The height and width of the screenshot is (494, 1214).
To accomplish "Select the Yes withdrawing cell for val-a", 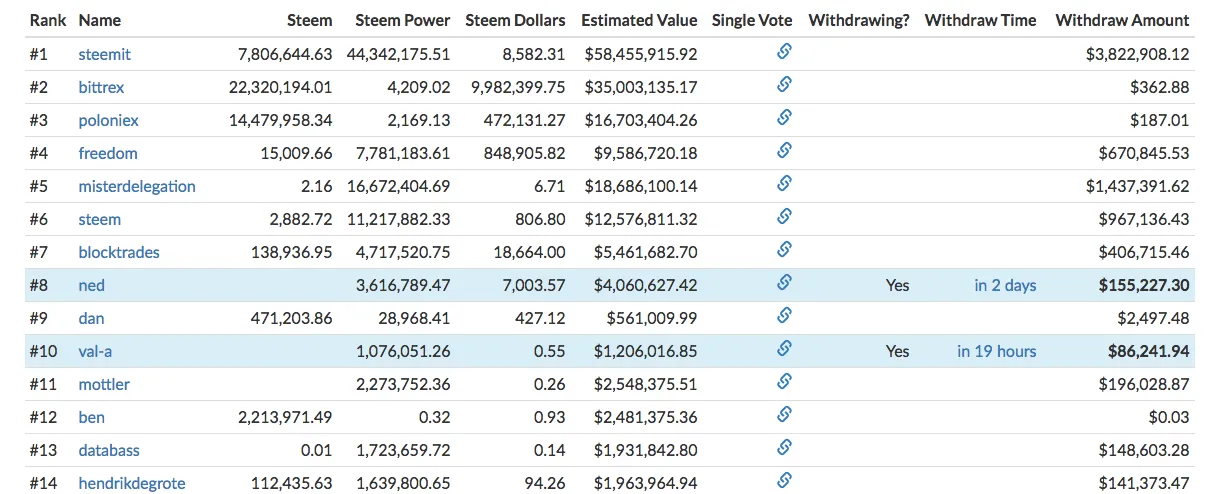I will (898, 351).
